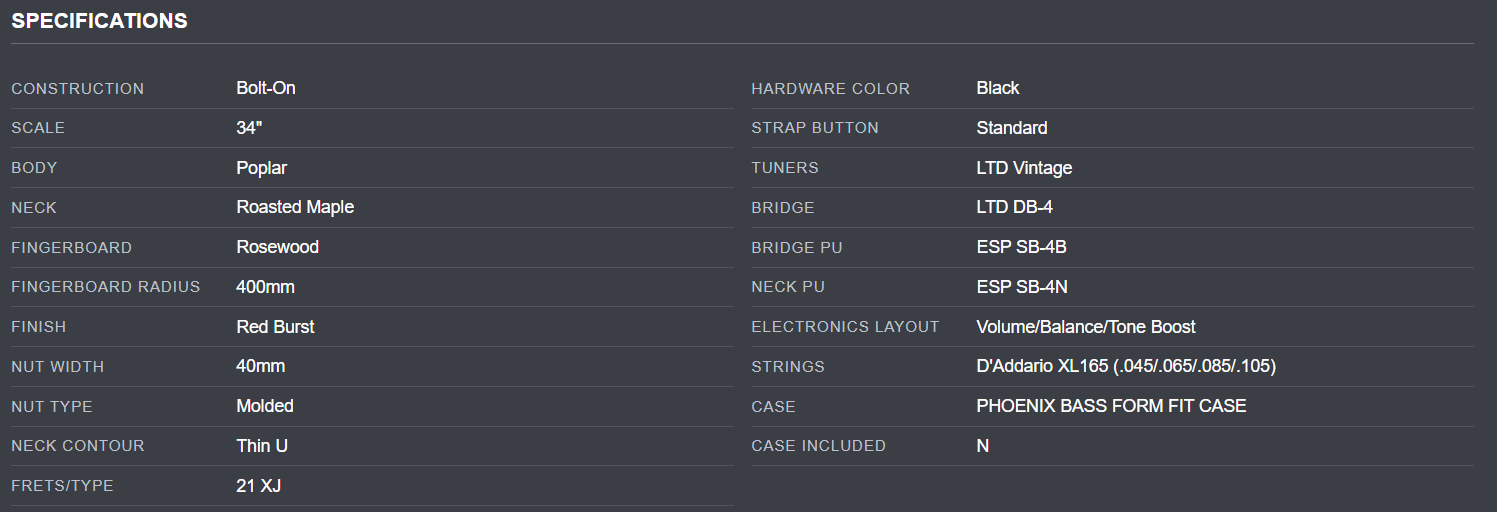Click the 40mm nut width value
This screenshot has width=1497, height=512.
tap(260, 366)
